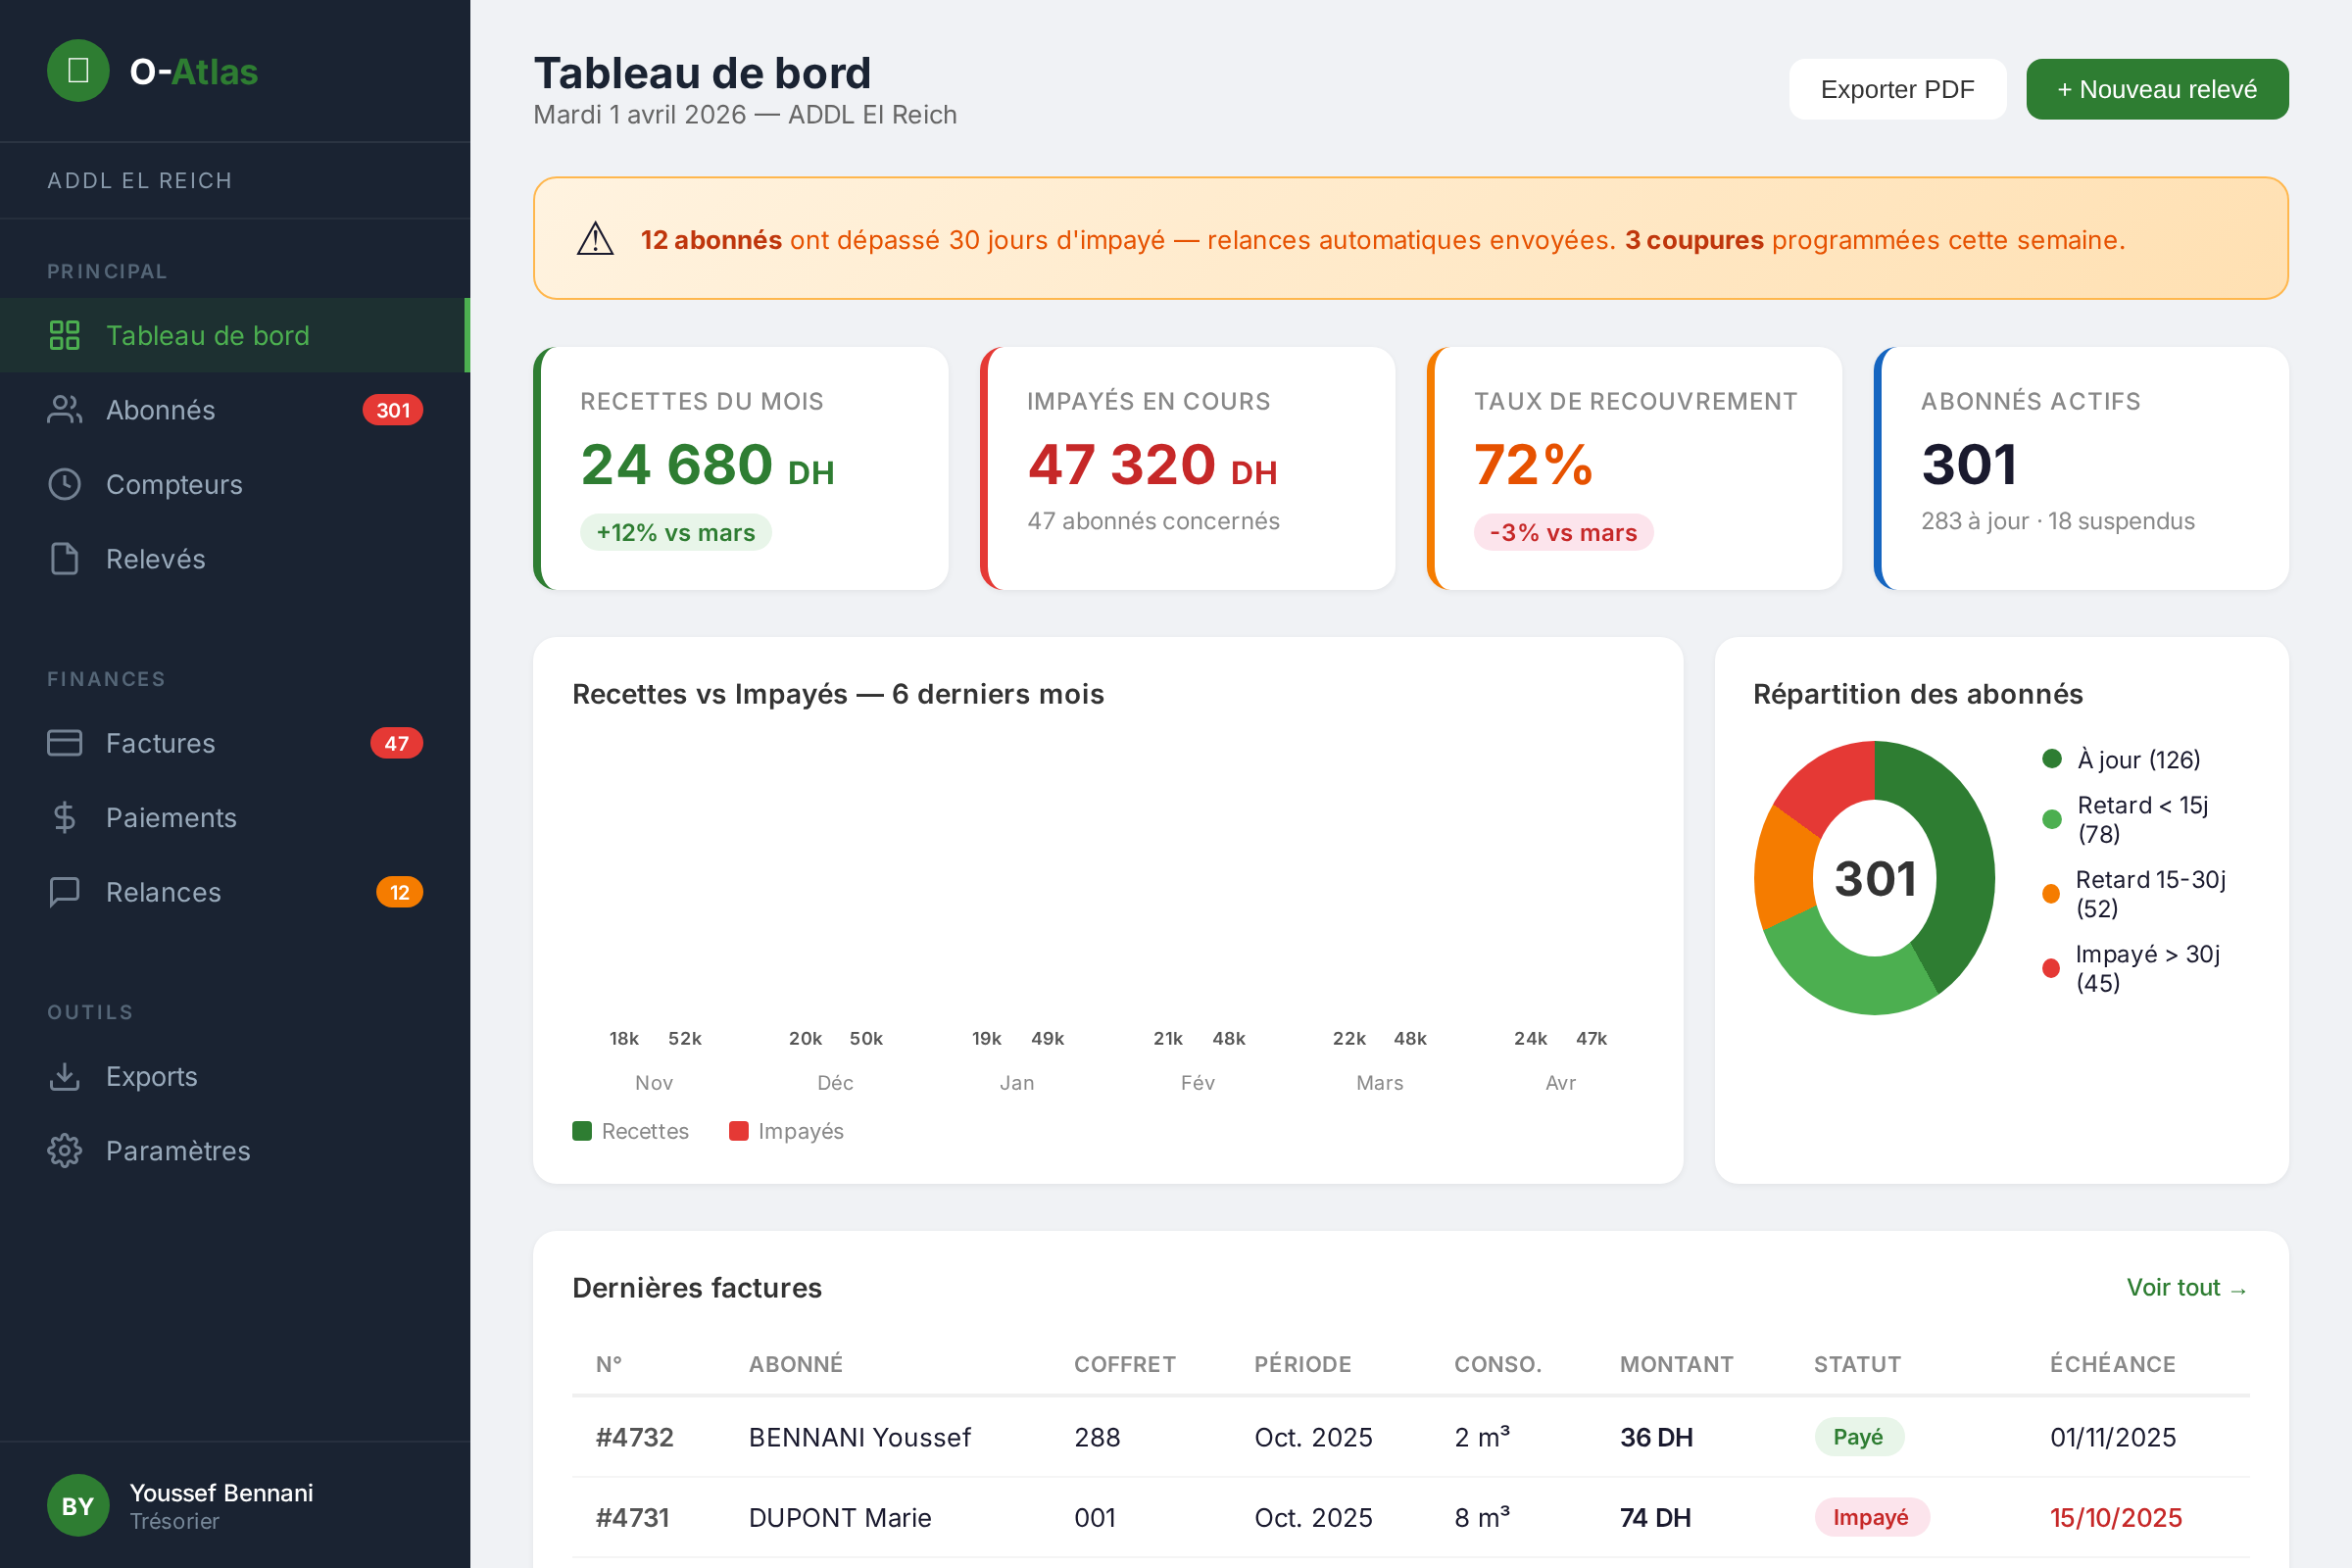Viewport: 2352px width, 1568px height.
Task: Click the Exporter PDF button
Action: click(1897, 88)
